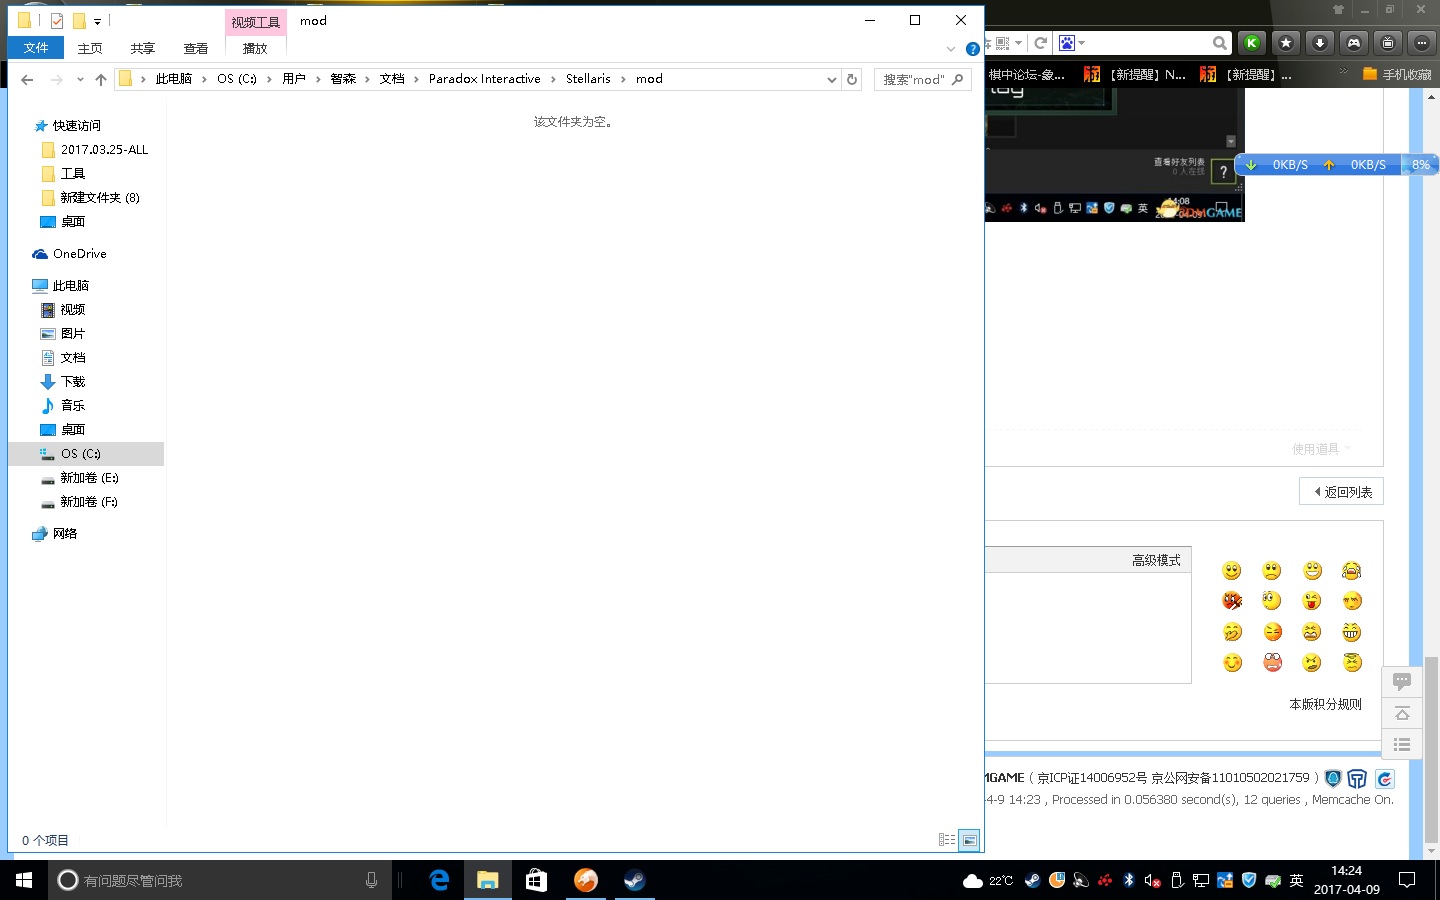Click the comment bubble floating side button

tap(1402, 682)
